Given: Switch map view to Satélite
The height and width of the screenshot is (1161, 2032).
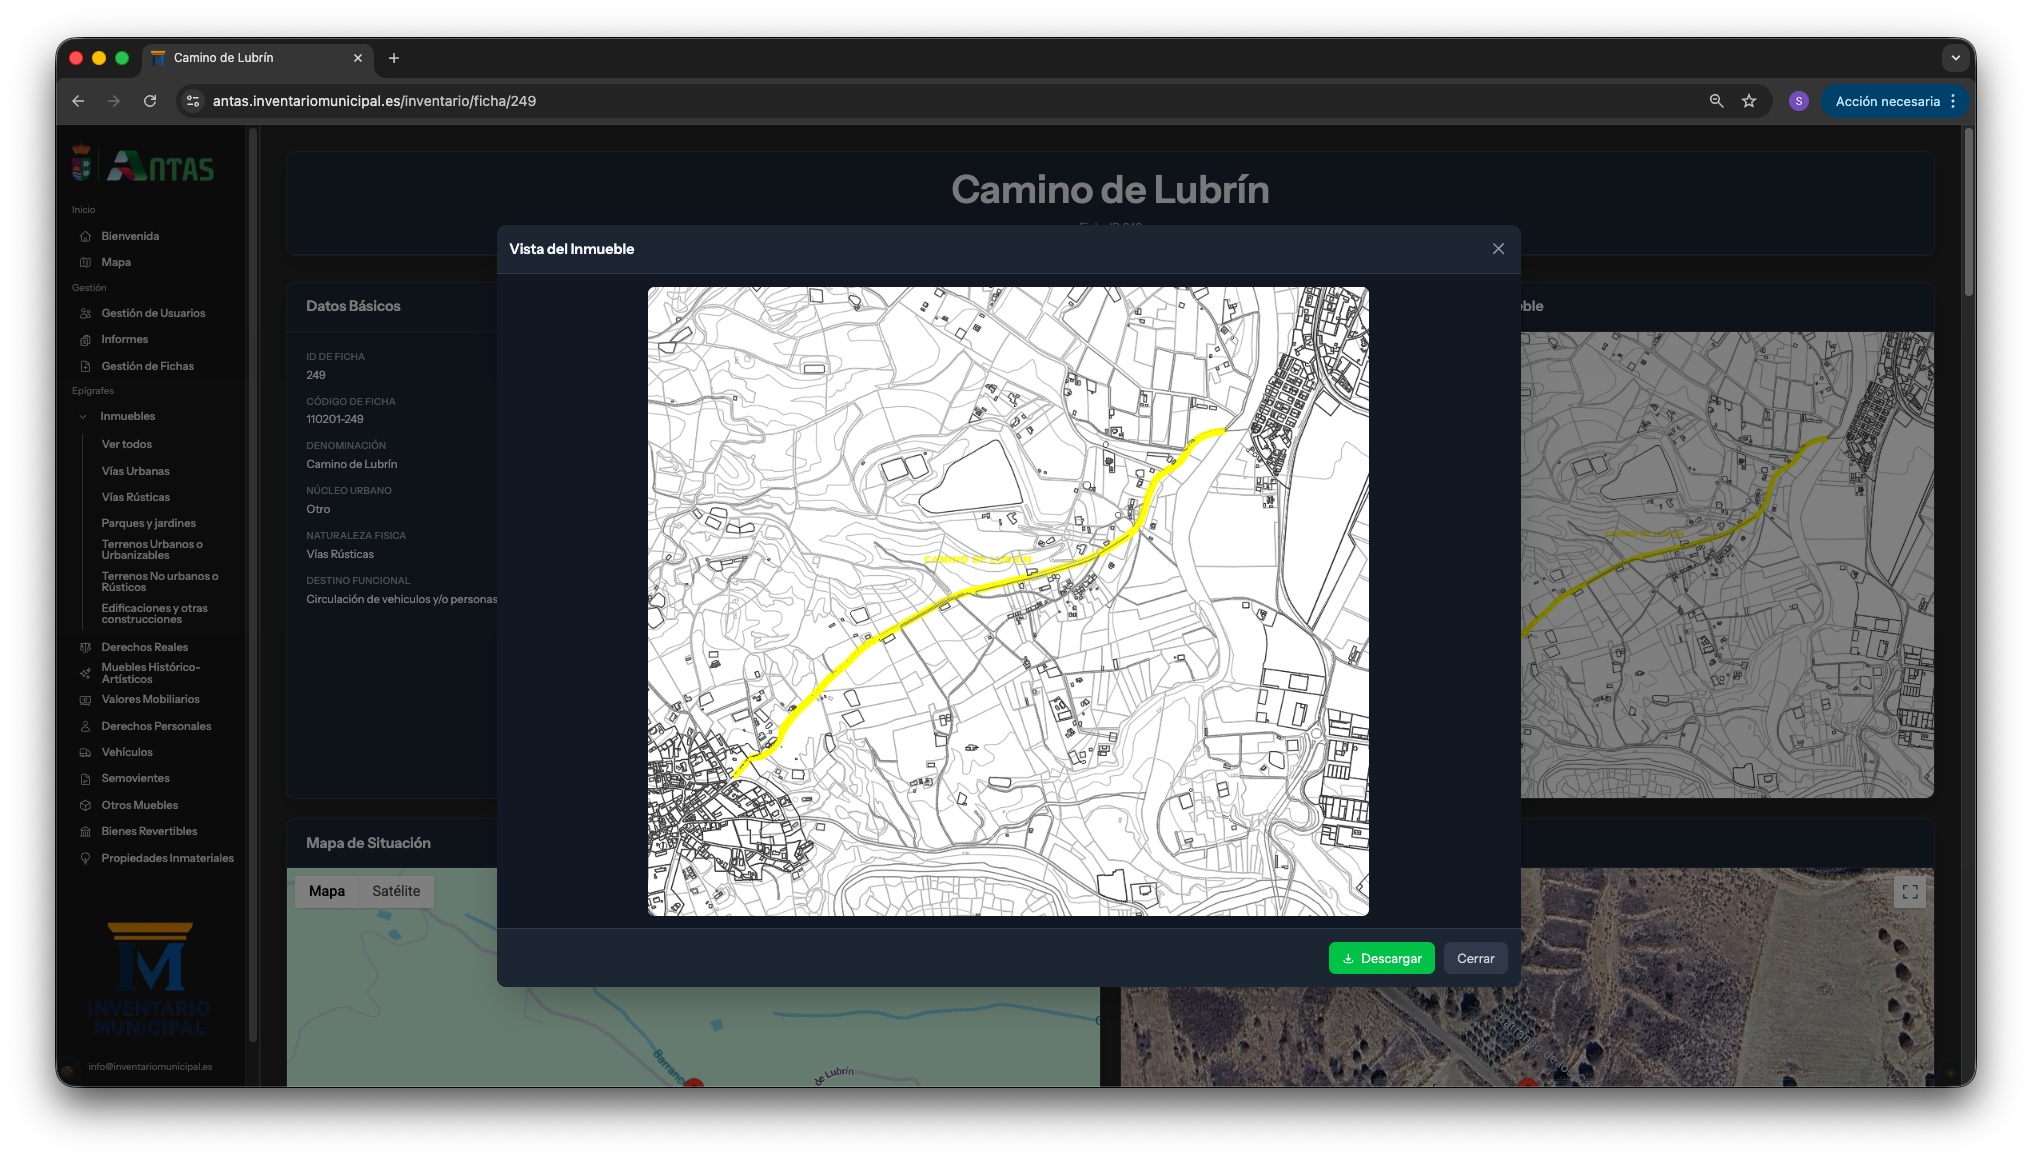Looking at the screenshot, I should (x=396, y=890).
